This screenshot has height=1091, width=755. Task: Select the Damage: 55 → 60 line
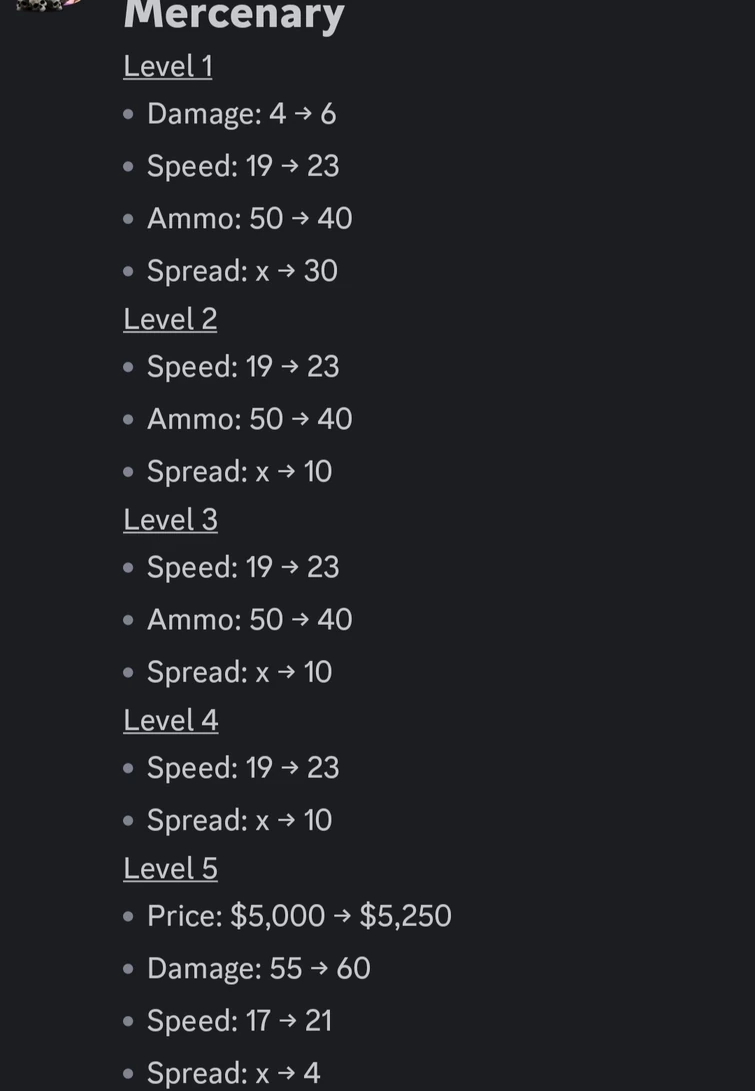point(258,968)
